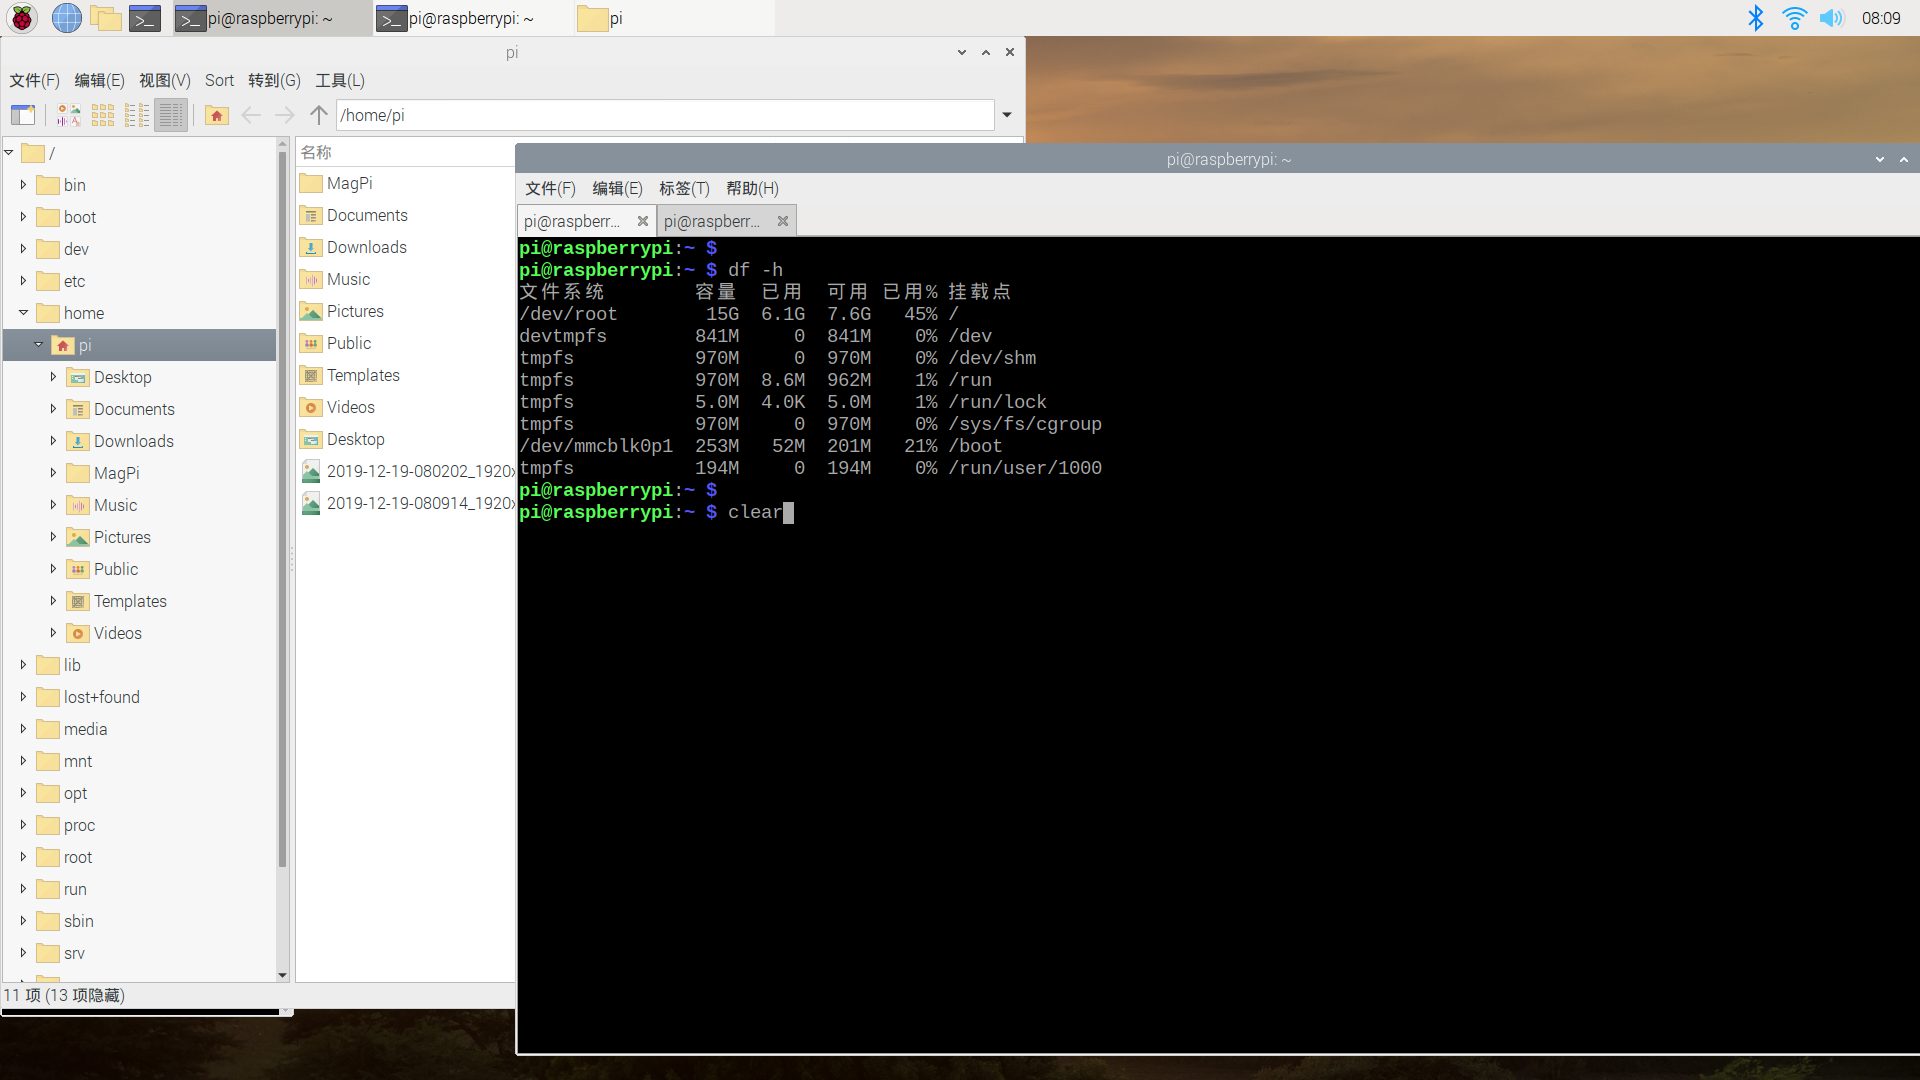Click the volume speaker icon
The height and width of the screenshot is (1080, 1920).
[x=1831, y=18]
